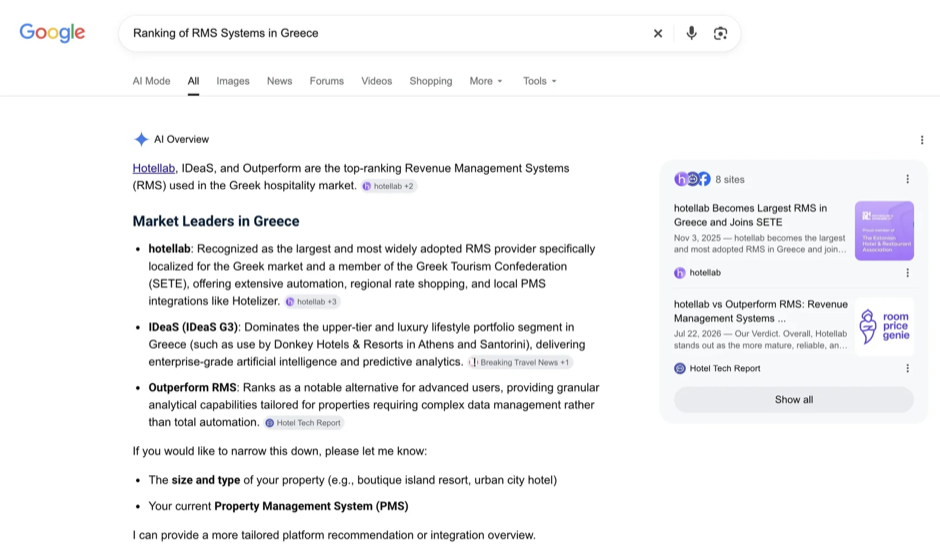Viewport: 940px width, 555px height.
Task: Open 'hotellab Becomes Largest RMS in Greece' article
Action: coord(751,215)
